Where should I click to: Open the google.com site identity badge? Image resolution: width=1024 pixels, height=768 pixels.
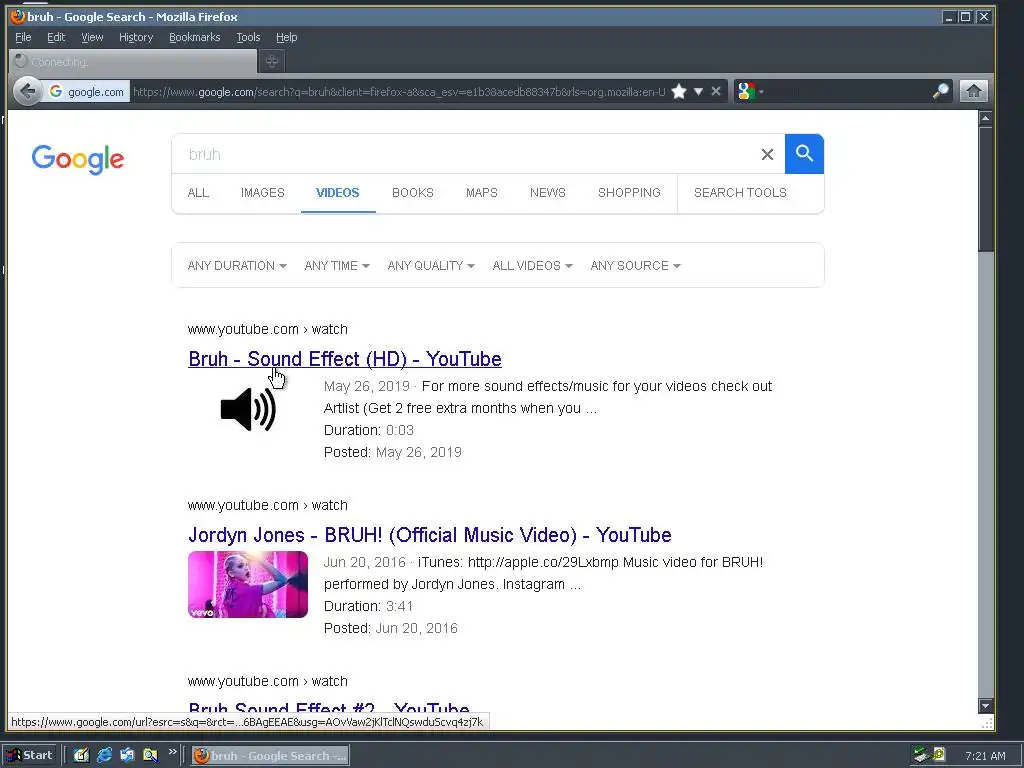[87, 92]
